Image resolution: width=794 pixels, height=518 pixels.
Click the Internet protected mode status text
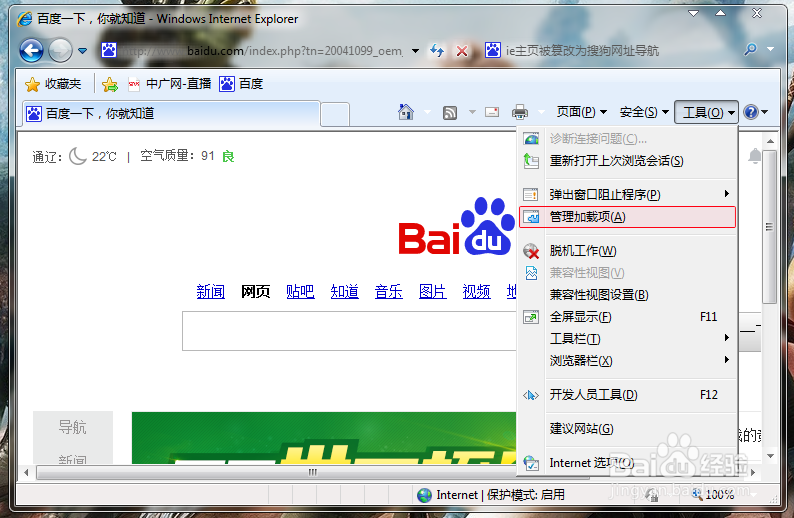(x=500, y=495)
